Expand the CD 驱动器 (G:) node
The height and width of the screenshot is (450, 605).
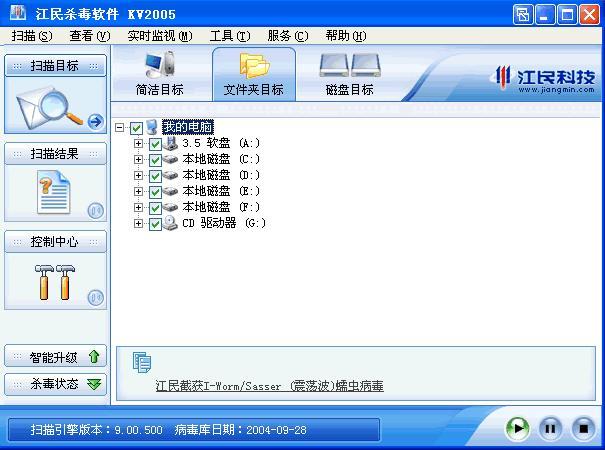(138, 223)
